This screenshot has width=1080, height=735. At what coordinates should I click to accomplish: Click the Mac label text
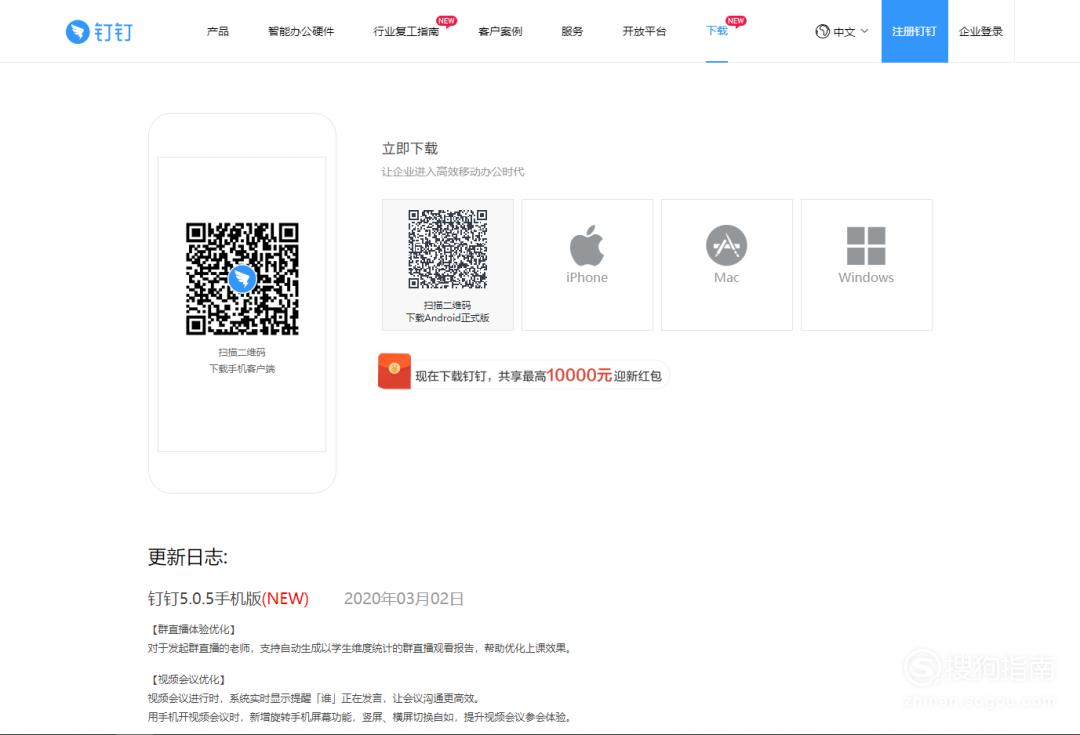point(727,277)
